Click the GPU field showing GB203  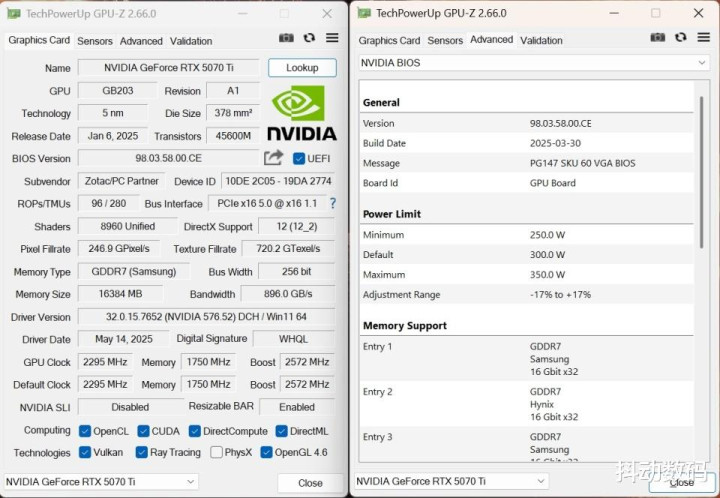tap(118, 90)
